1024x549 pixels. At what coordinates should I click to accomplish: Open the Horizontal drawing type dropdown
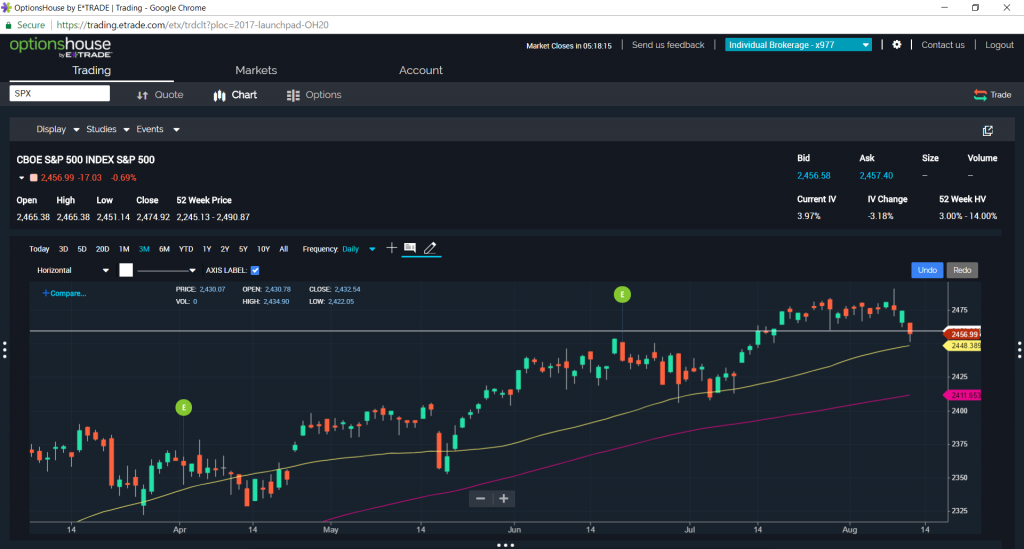72,270
